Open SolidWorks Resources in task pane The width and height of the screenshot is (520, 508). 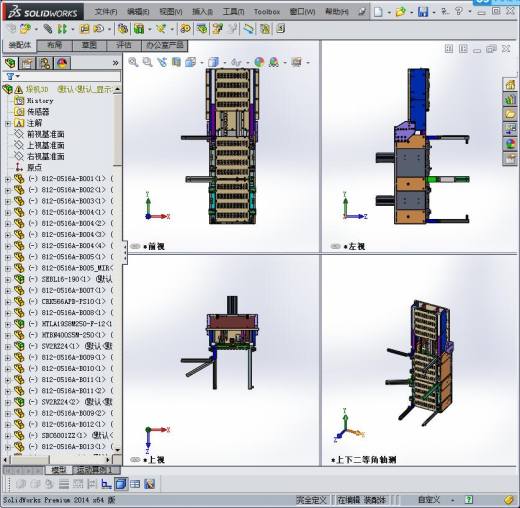510,85
